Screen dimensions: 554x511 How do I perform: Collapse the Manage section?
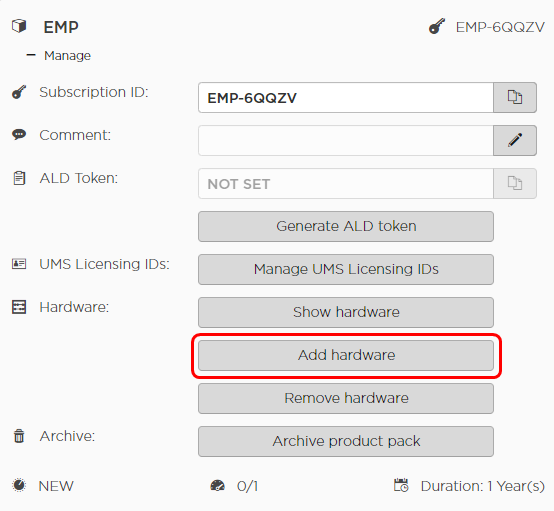click(x=31, y=55)
